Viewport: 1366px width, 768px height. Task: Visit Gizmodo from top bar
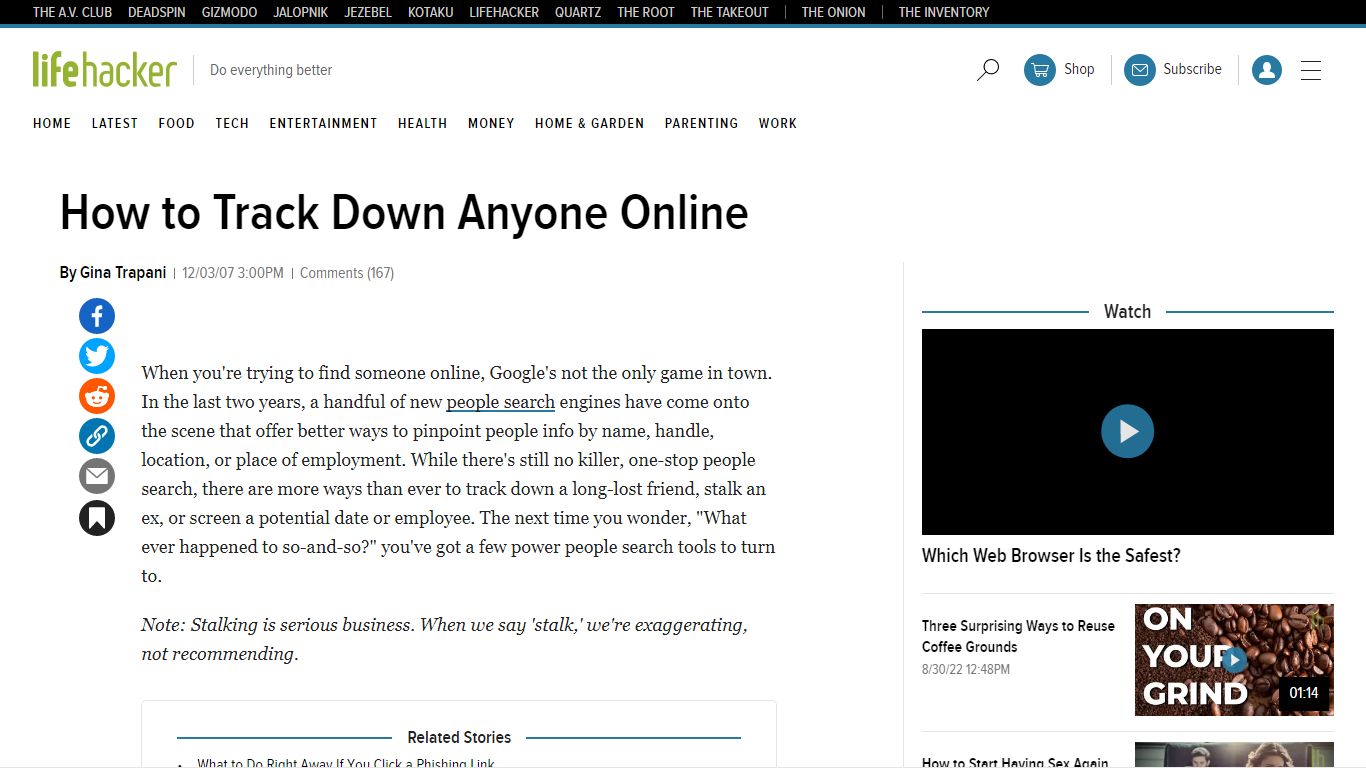pos(229,12)
